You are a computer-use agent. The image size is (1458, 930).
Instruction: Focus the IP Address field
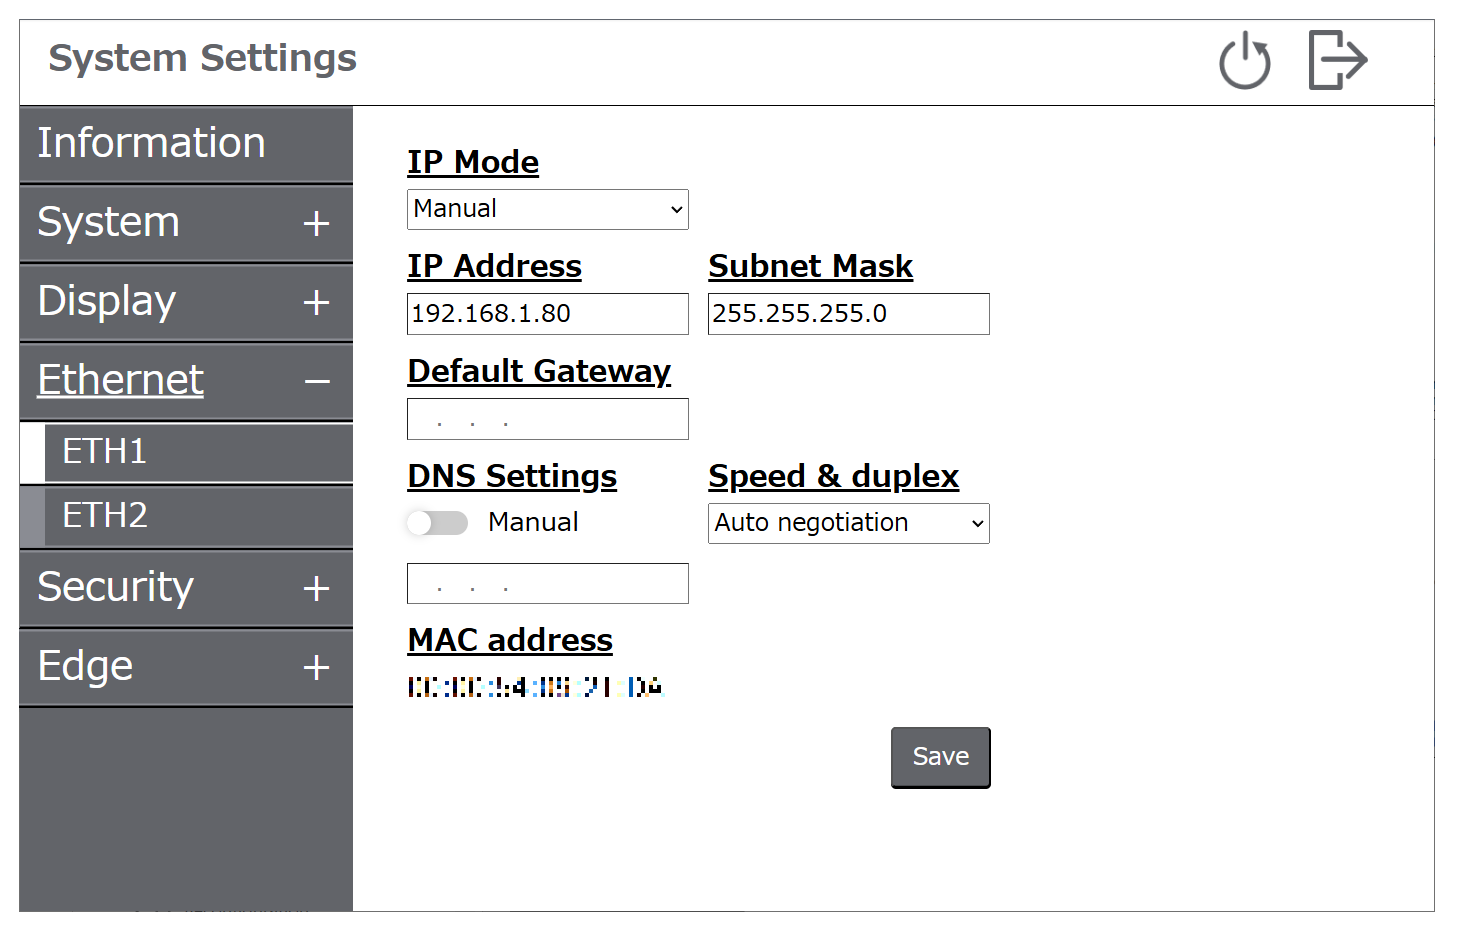click(548, 314)
